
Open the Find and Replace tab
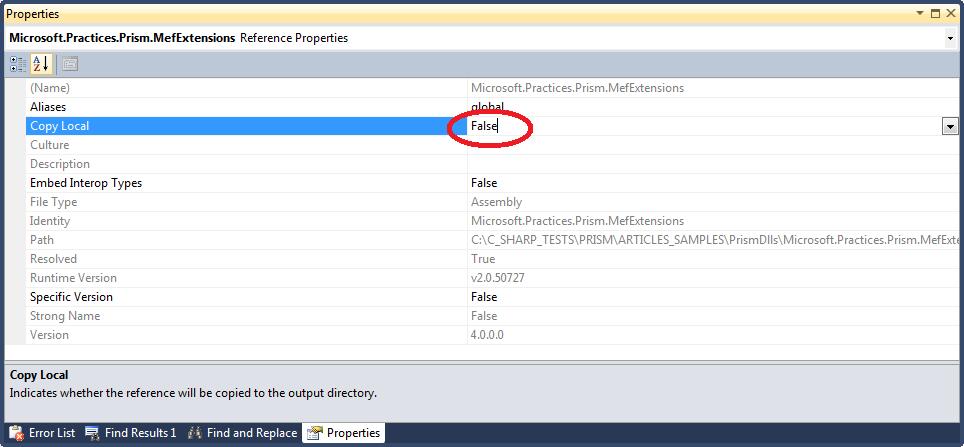(242, 433)
